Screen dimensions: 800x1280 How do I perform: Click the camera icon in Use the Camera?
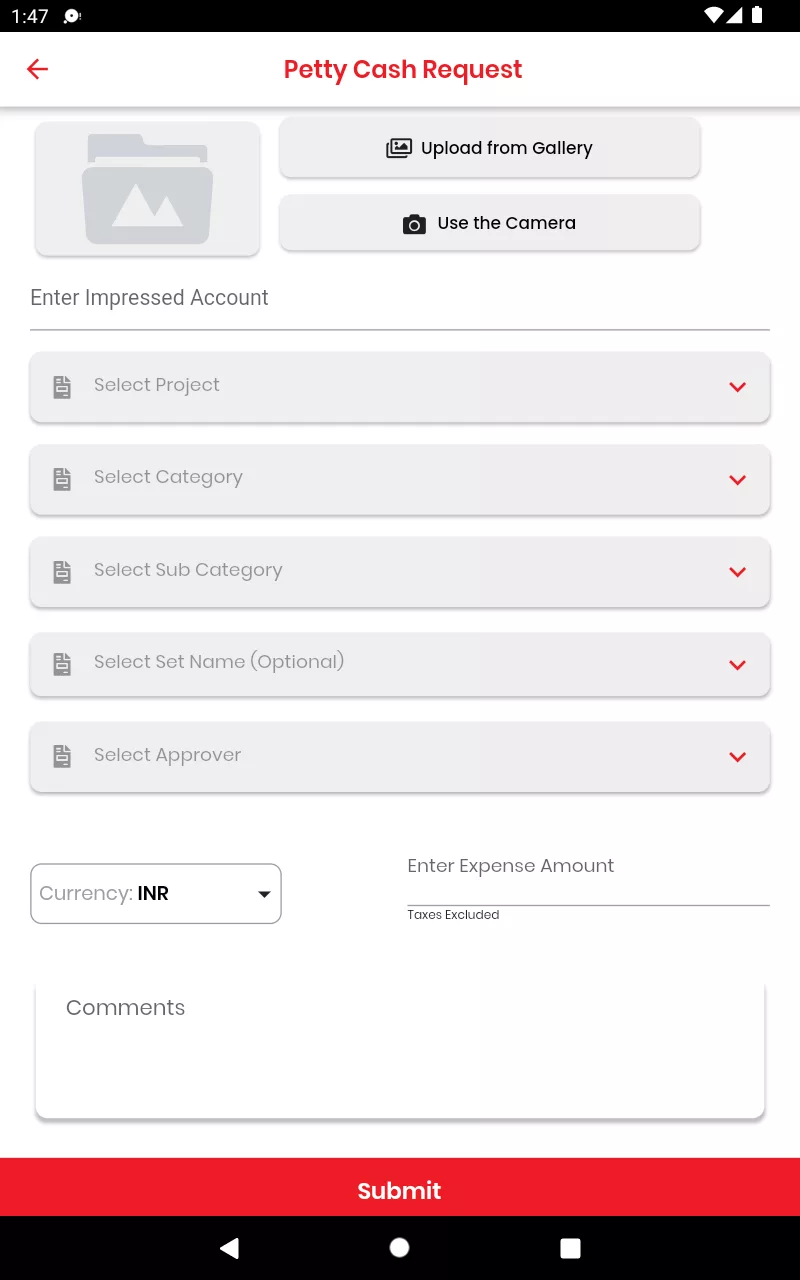pyautogui.click(x=414, y=224)
